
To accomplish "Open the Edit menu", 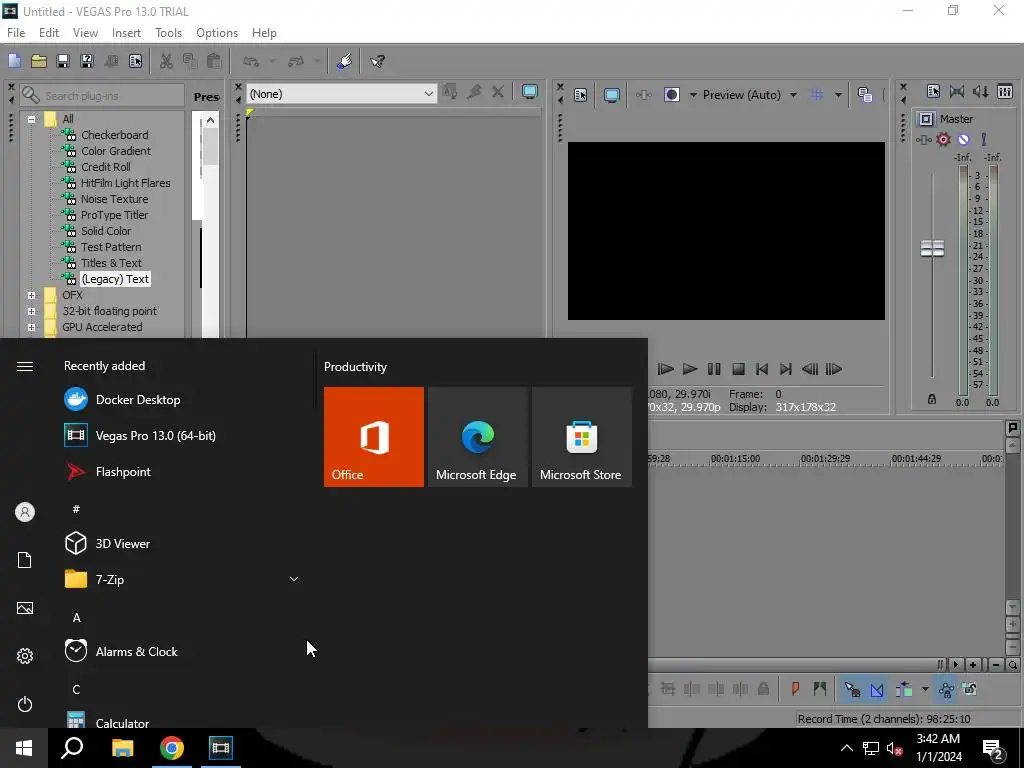I will (x=49, y=33).
